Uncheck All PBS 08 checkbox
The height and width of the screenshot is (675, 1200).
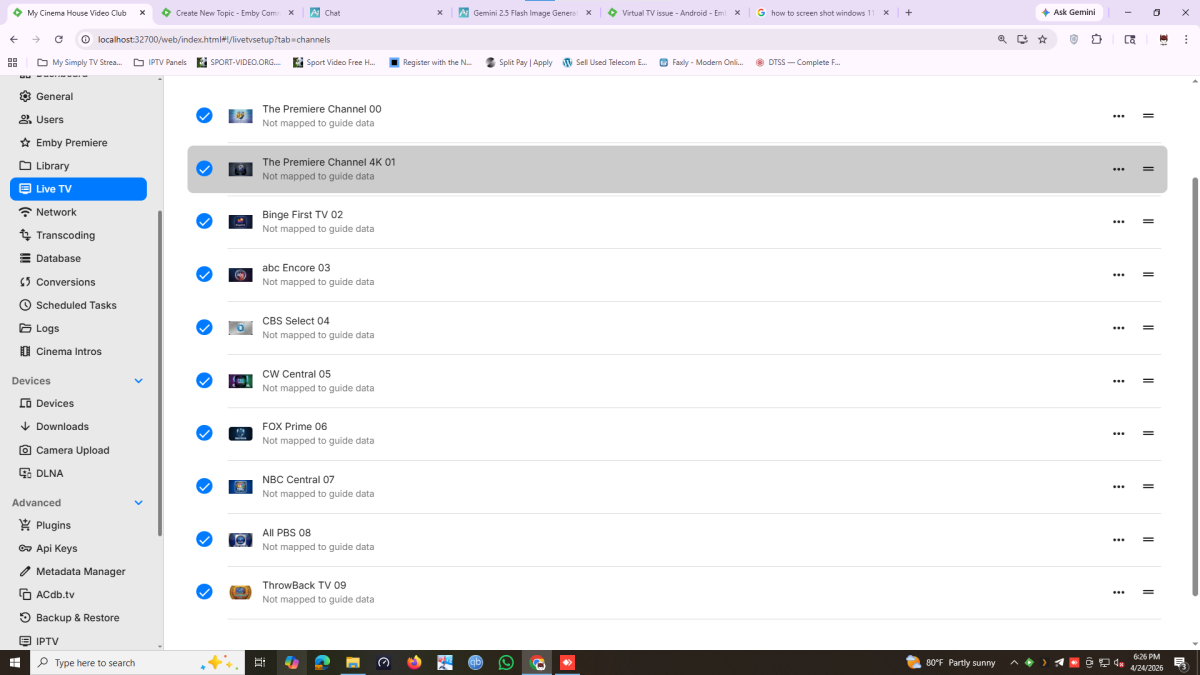tap(204, 539)
